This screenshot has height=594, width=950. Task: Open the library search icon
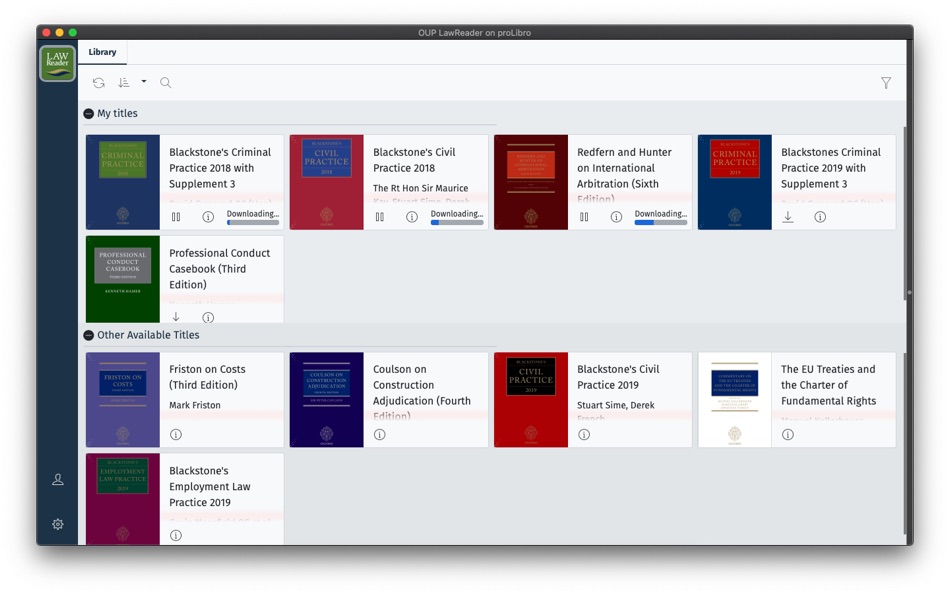tap(165, 82)
